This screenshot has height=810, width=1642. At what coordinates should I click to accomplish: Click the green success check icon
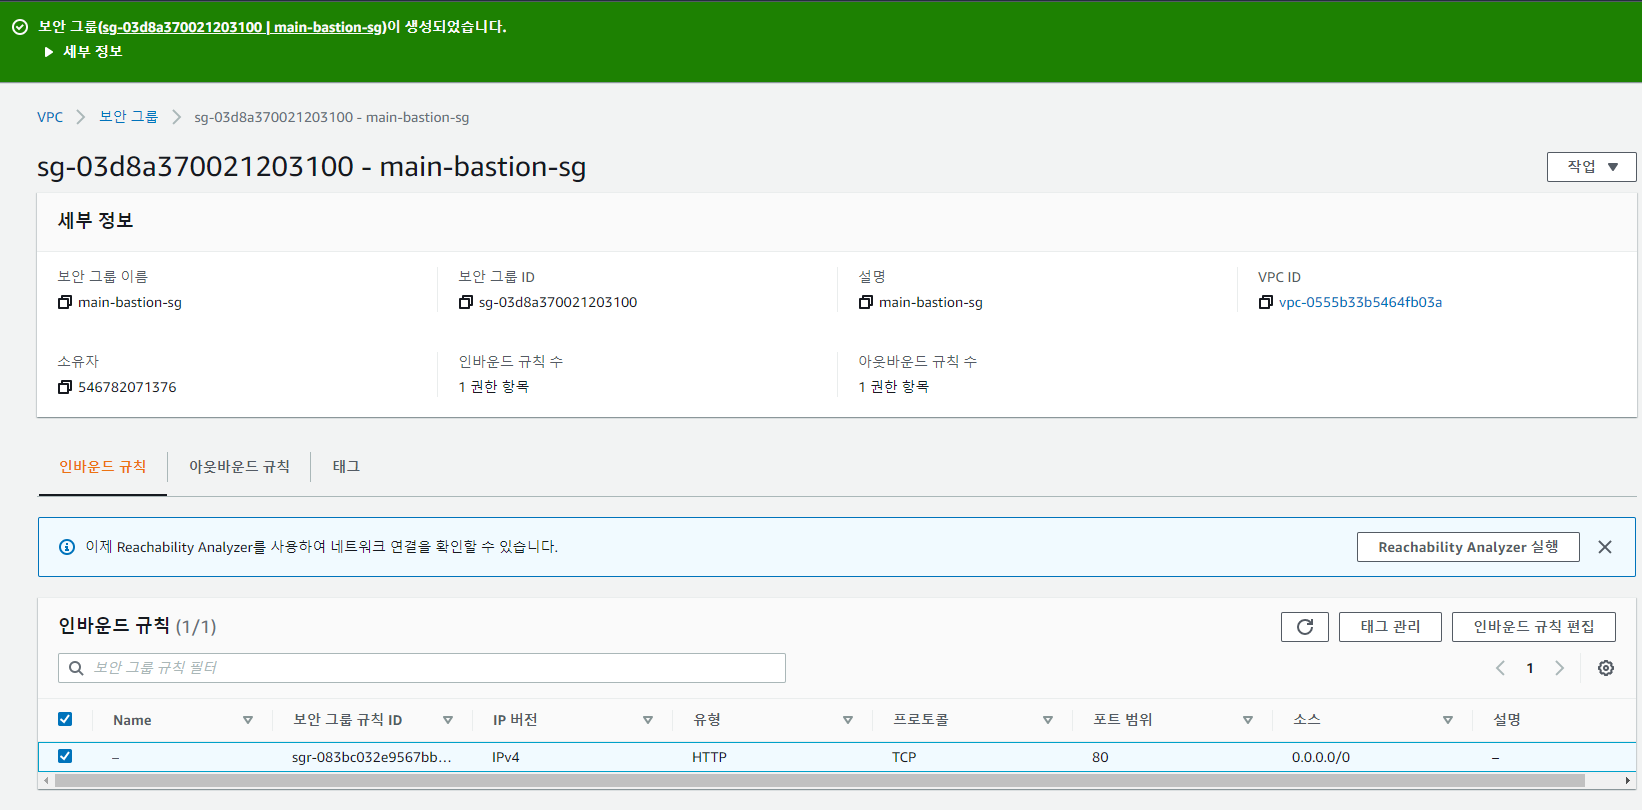(20, 27)
